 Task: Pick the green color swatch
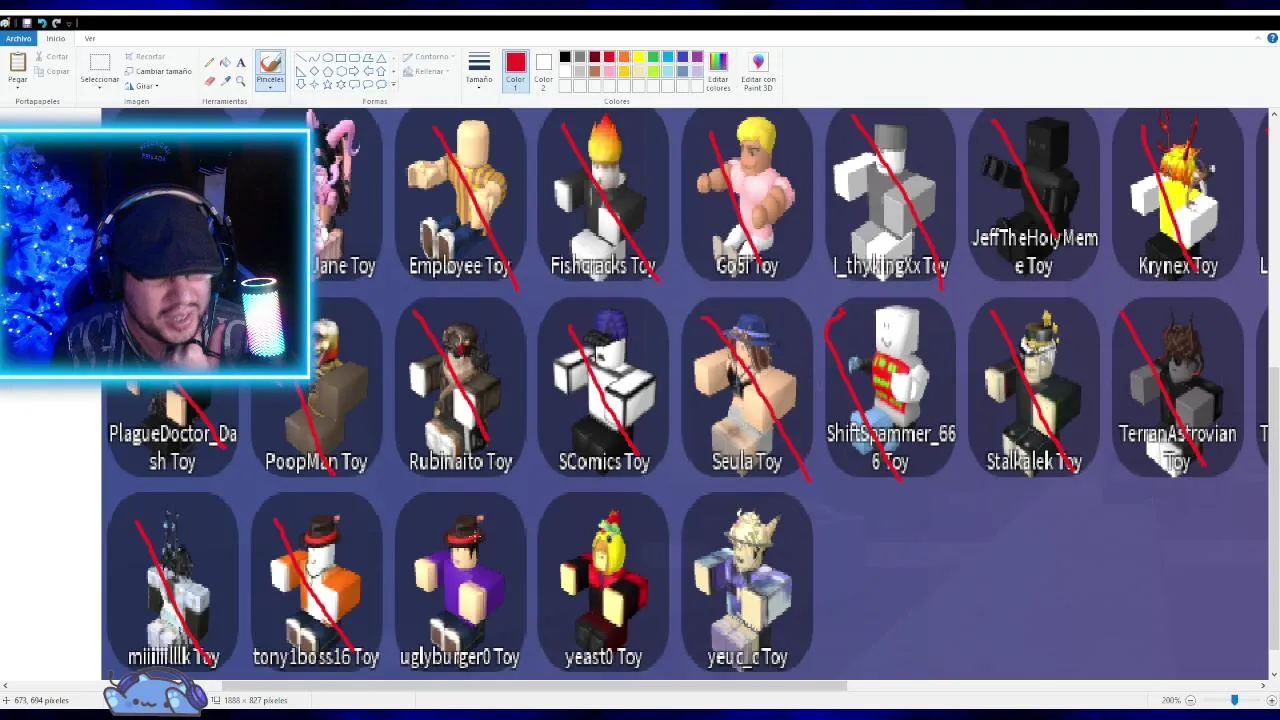(653, 57)
